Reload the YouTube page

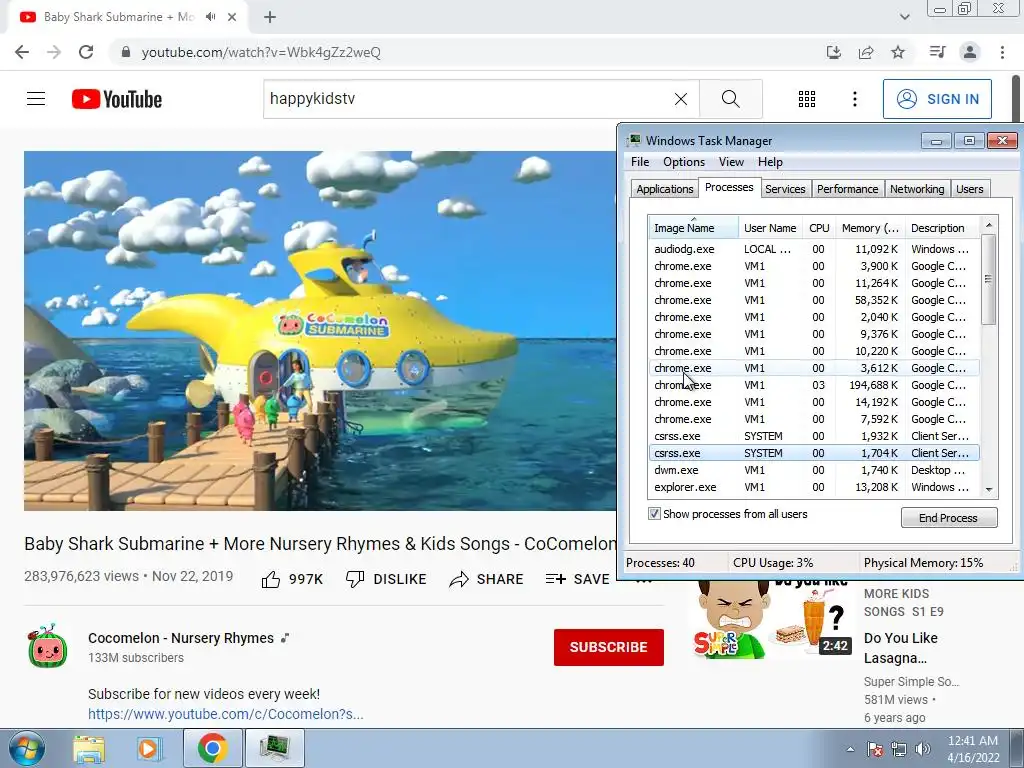(86, 52)
